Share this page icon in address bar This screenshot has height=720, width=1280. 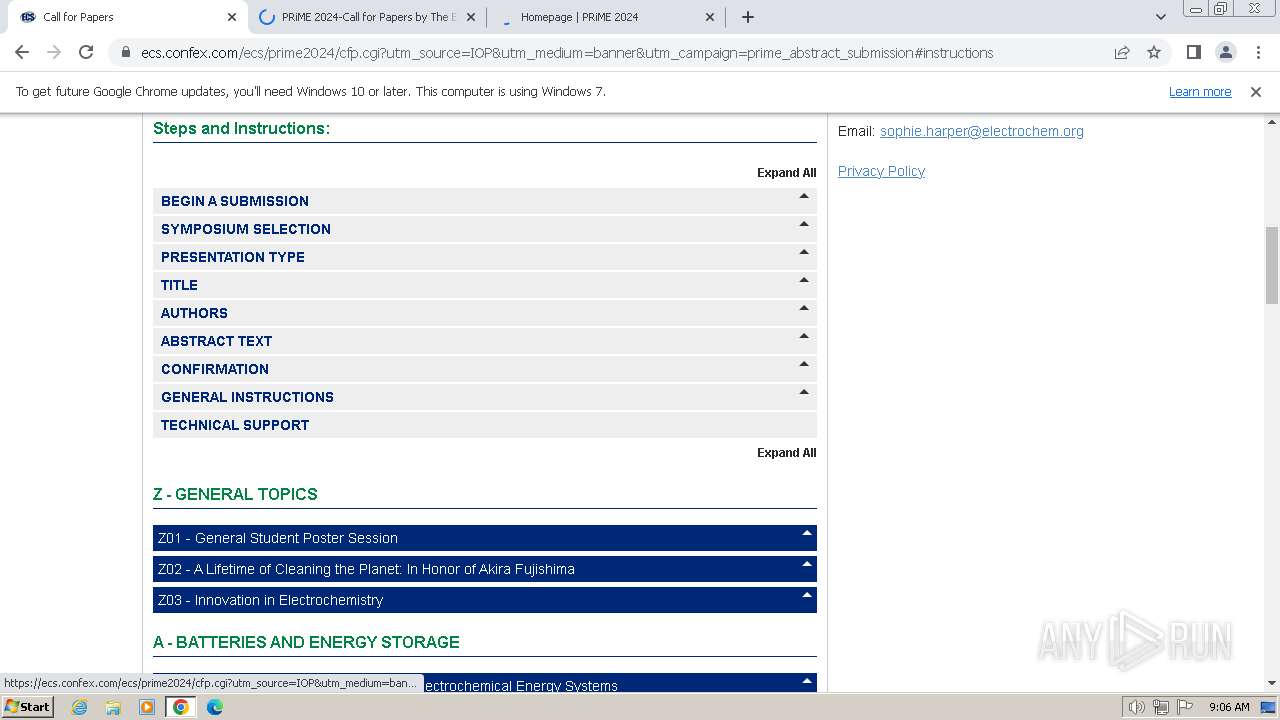tap(1122, 52)
